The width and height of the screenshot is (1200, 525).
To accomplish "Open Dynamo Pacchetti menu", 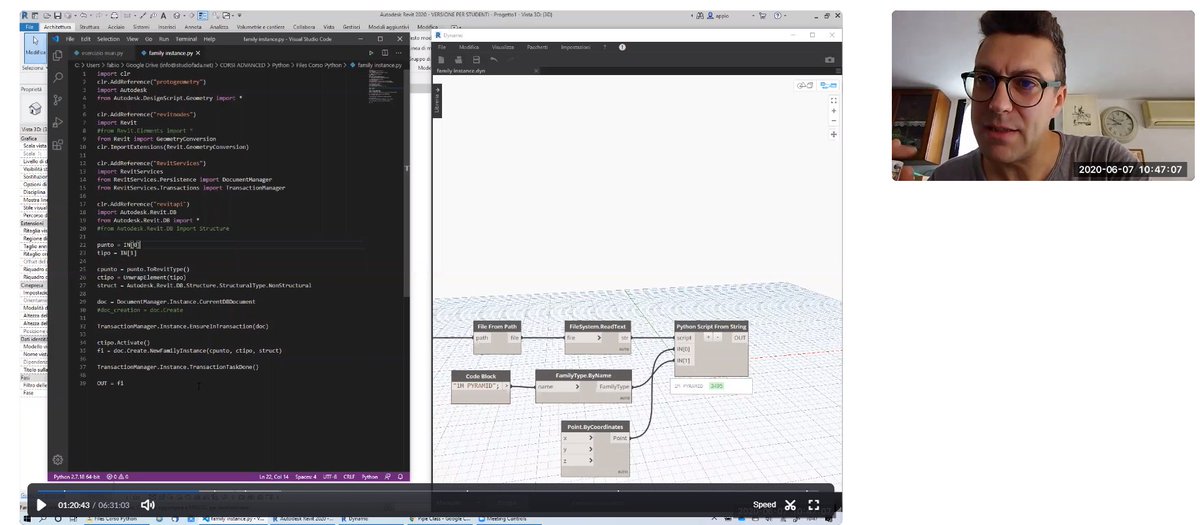I will tap(537, 47).
